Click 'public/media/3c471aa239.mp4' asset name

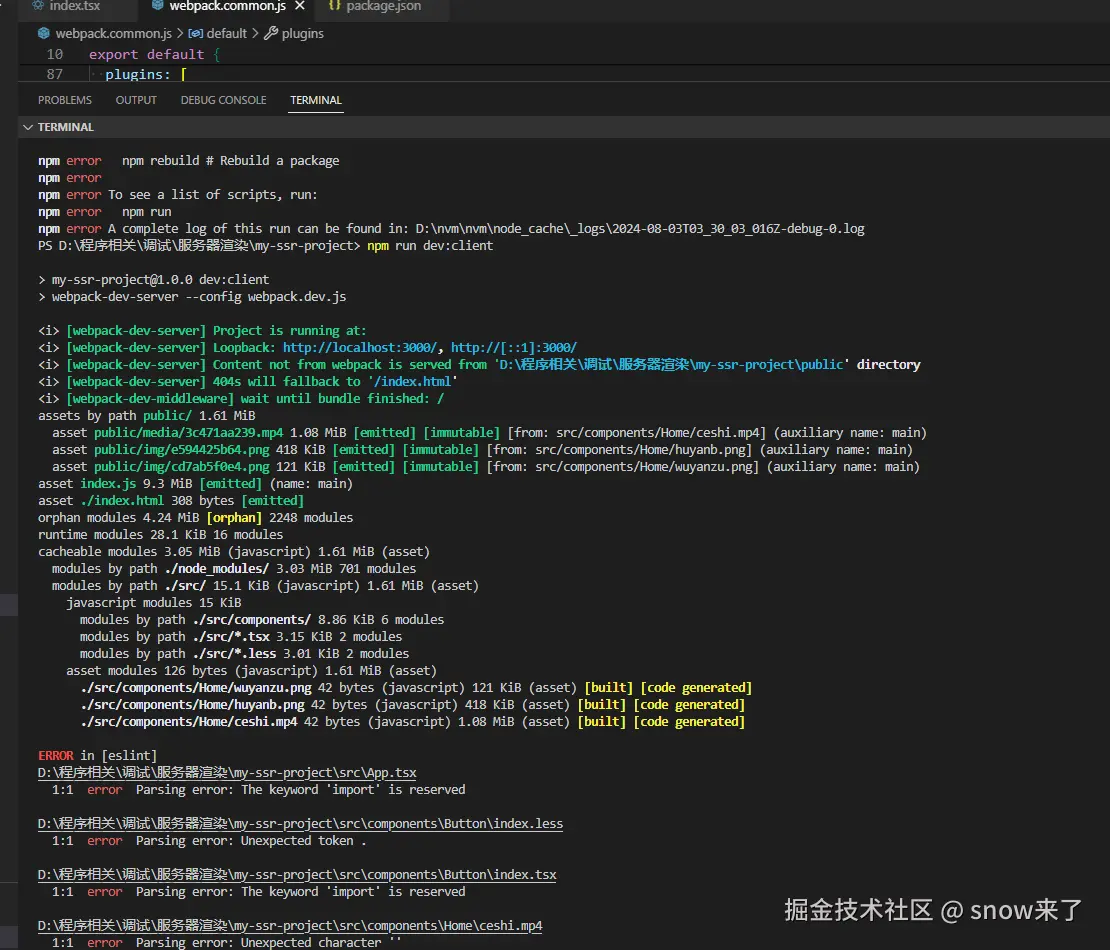click(x=188, y=433)
